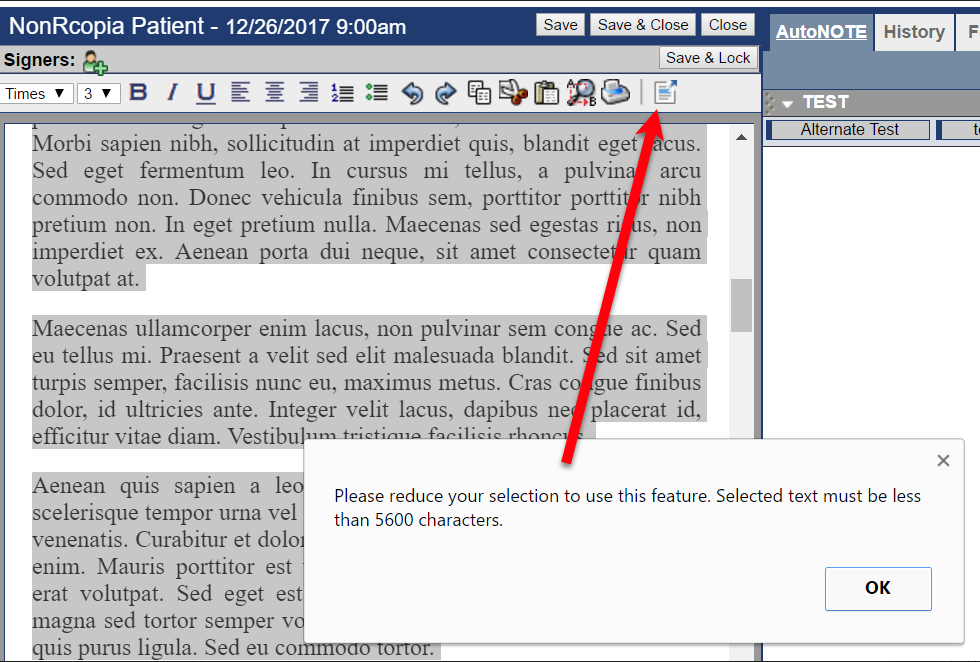The width and height of the screenshot is (980, 662).
Task: Click the scroll-up arrow of the editor
Action: click(x=741, y=138)
